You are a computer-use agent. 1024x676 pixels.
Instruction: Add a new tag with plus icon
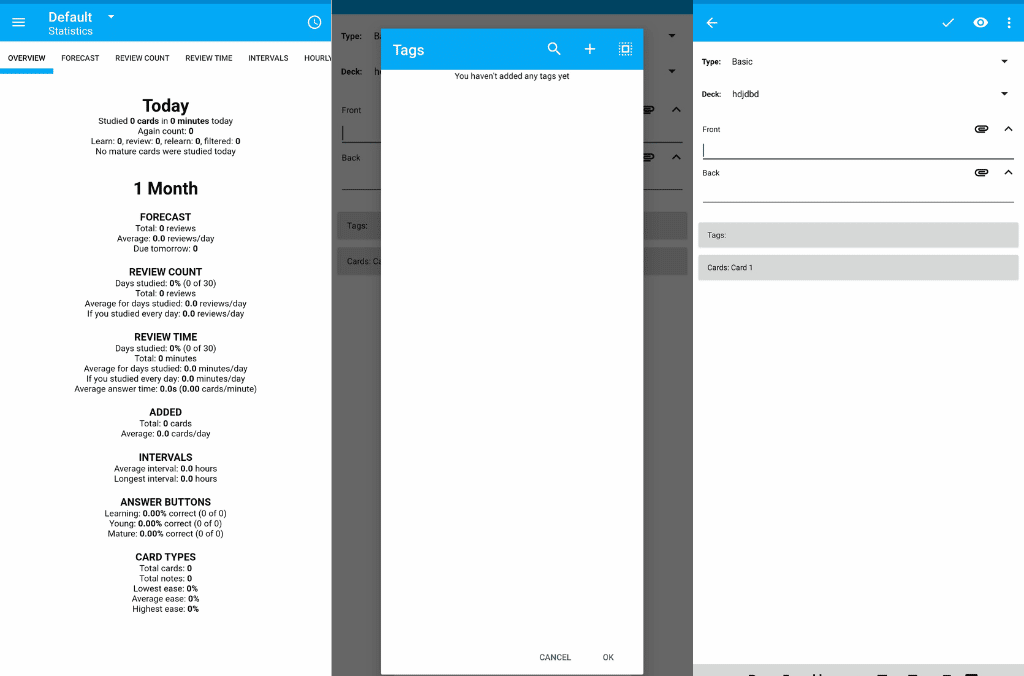(x=590, y=49)
